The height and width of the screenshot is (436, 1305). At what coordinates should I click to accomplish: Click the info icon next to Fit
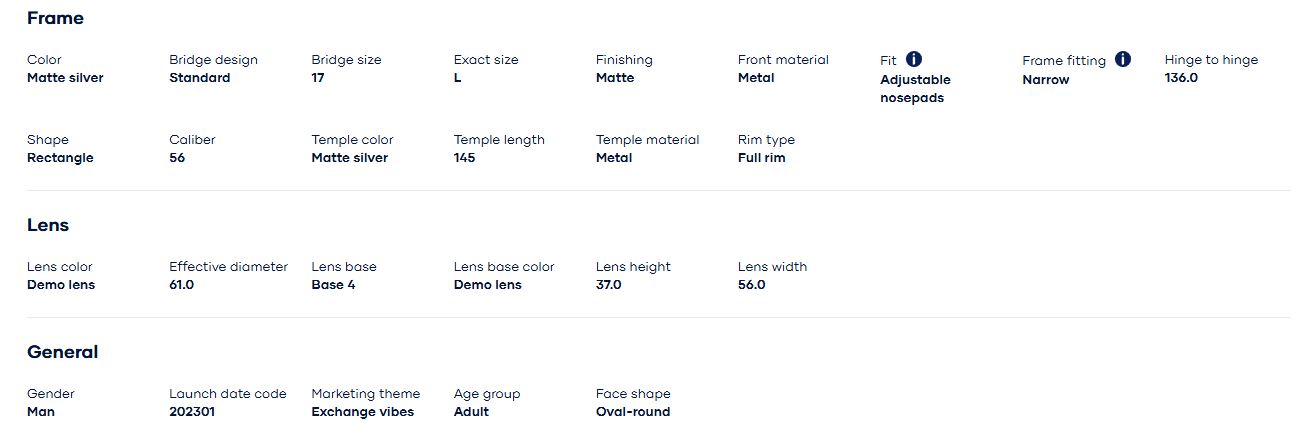914,60
